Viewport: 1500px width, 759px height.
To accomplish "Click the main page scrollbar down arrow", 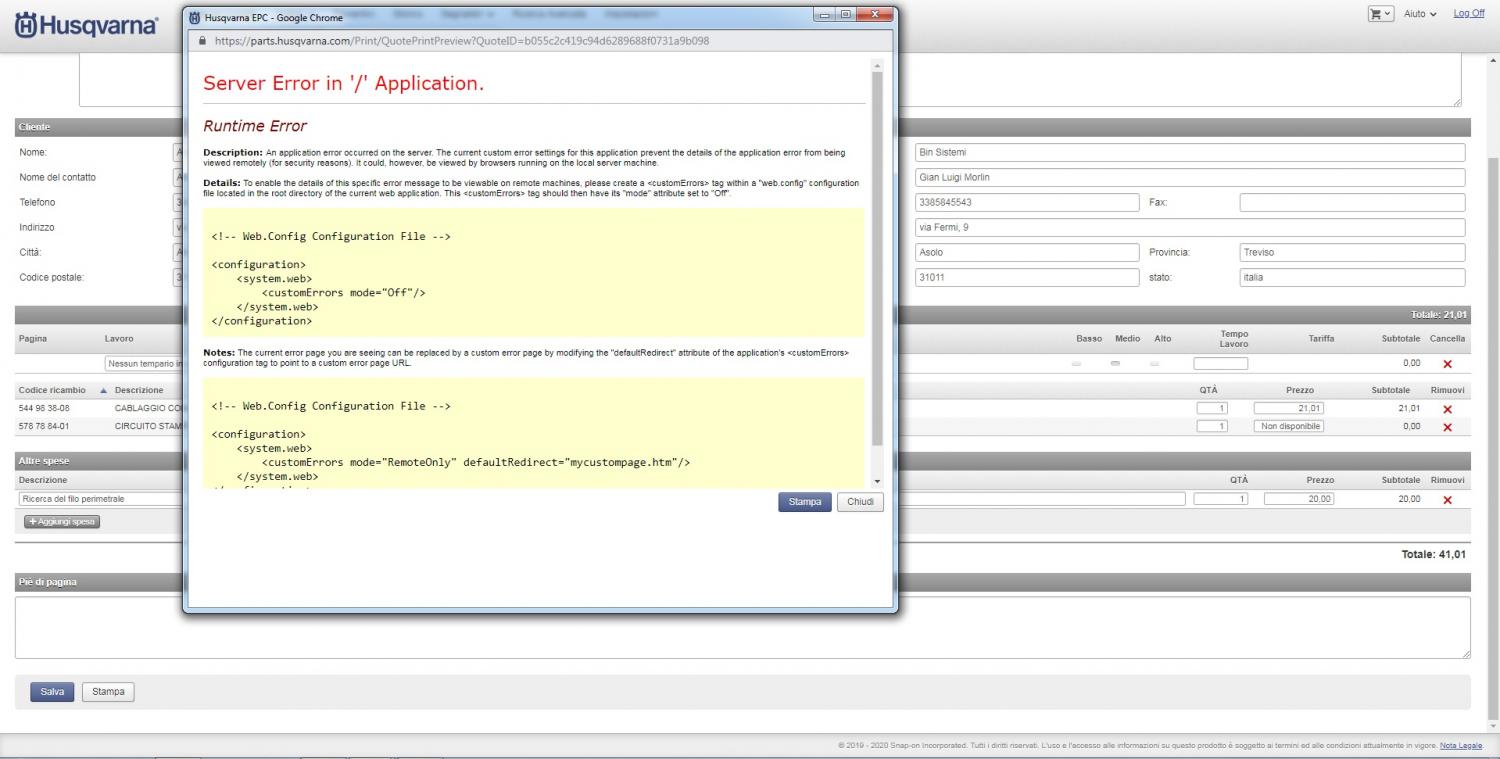I will pyautogui.click(x=1493, y=725).
